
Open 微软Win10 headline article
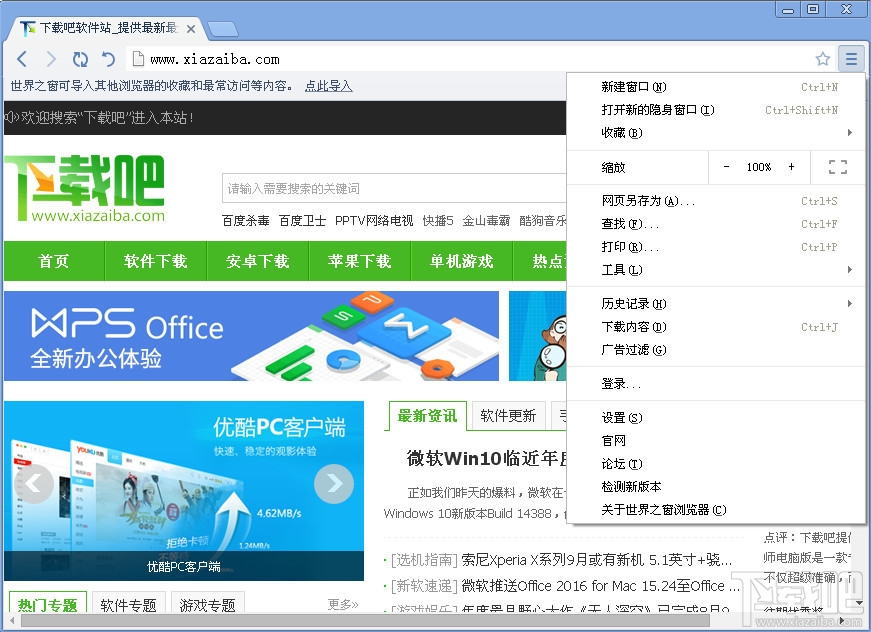pyautogui.click(x=487, y=458)
